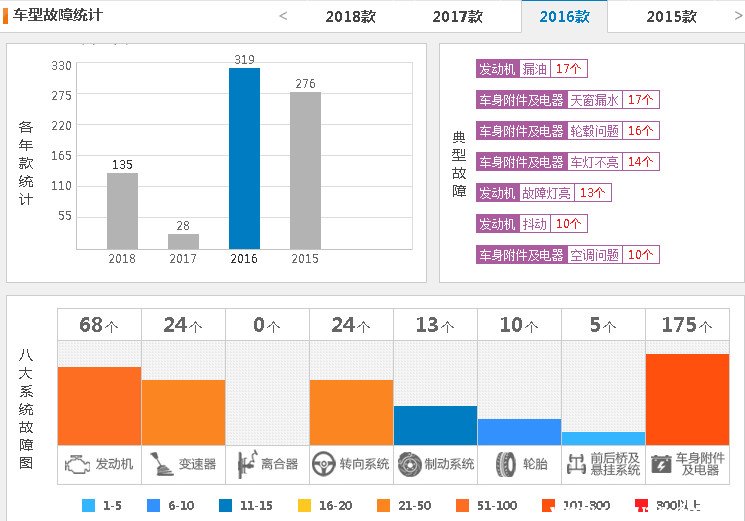Click the gearbox (变速器) shifter icon
The width and height of the screenshot is (745, 521).
160,464
